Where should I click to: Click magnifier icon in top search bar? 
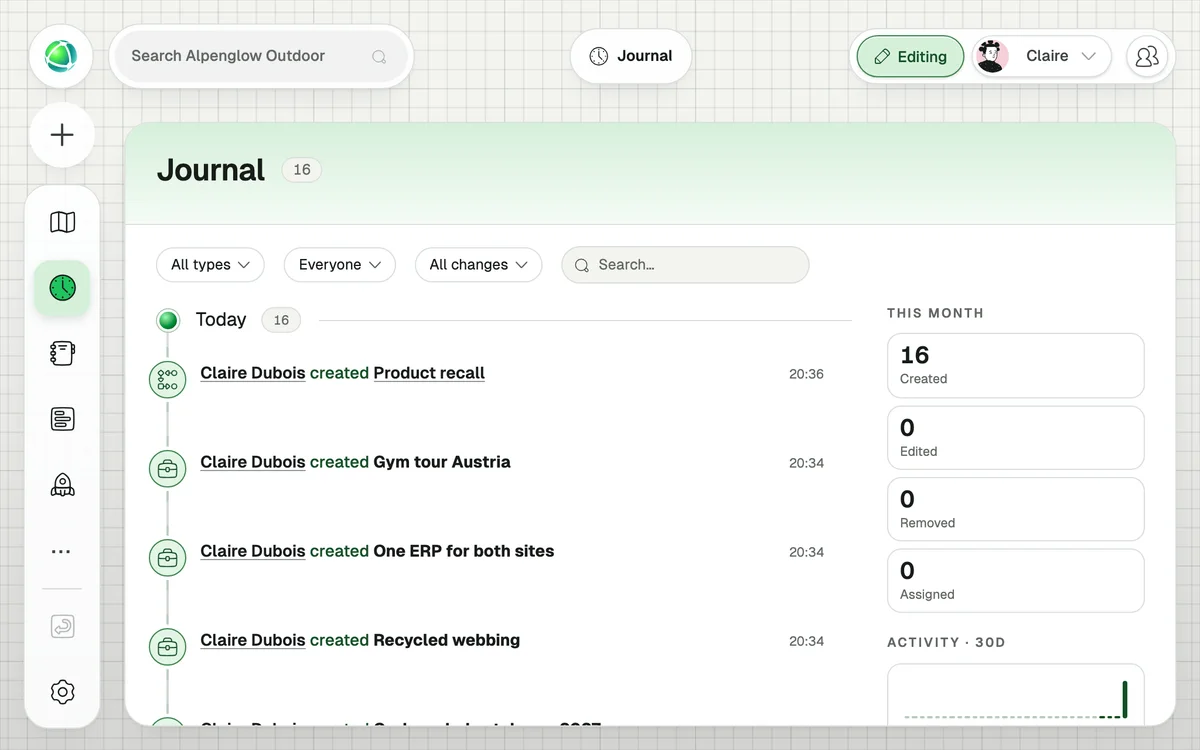[x=379, y=57]
